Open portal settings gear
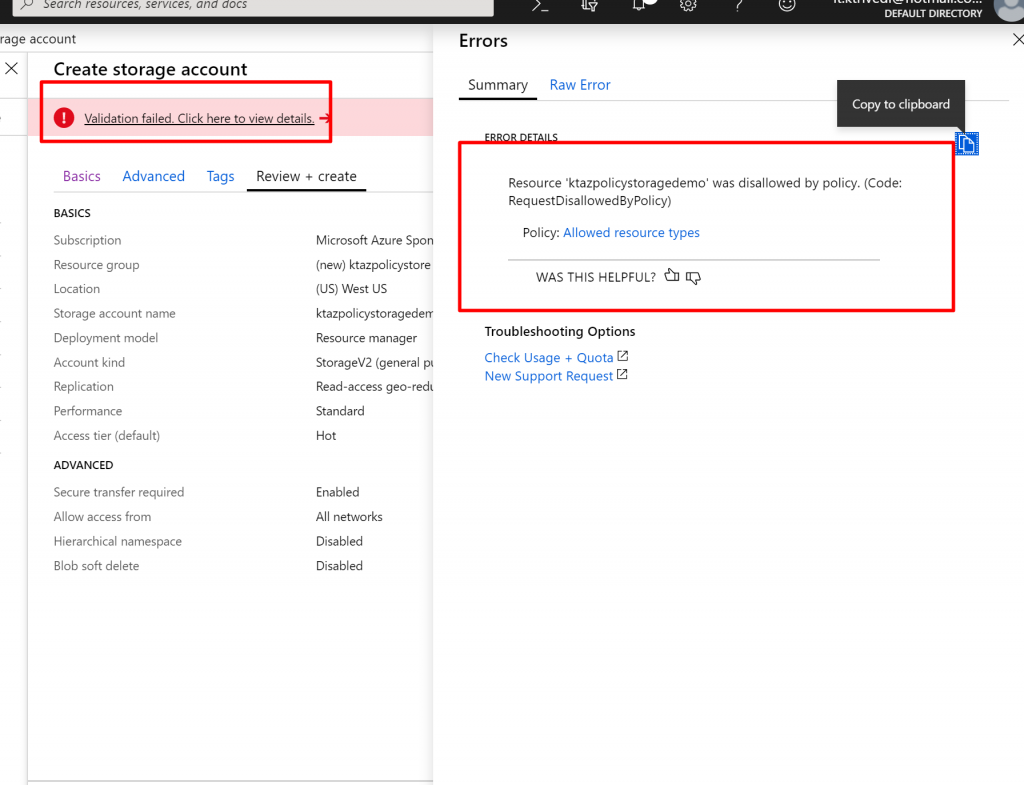The width and height of the screenshot is (1024, 785). (688, 5)
